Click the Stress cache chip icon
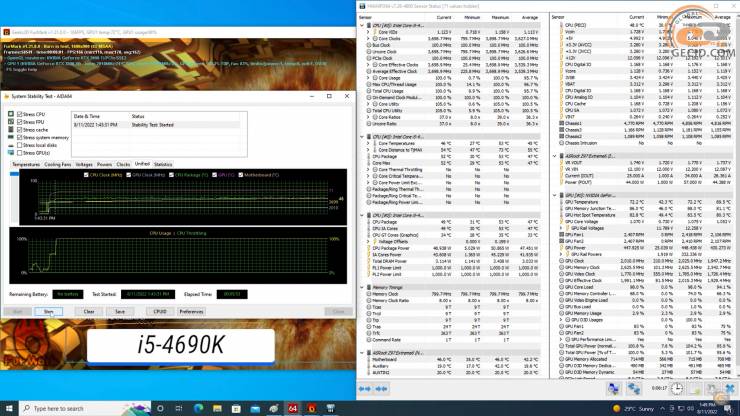Viewport: 740px width, 416px height. tap(11, 129)
